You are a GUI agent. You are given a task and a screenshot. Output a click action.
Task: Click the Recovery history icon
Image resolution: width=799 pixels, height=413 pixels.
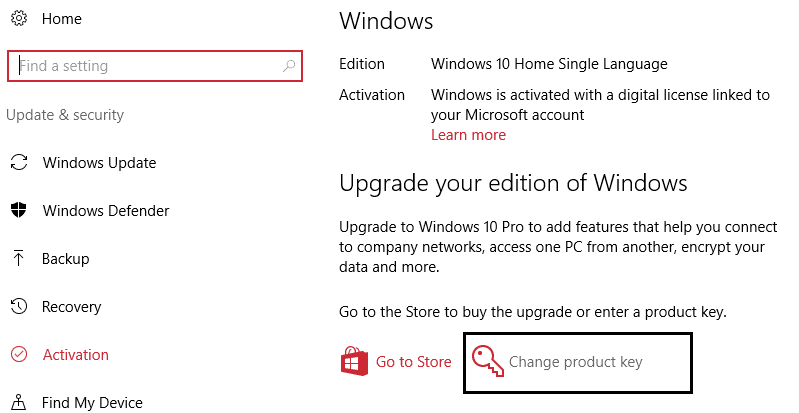[18, 307]
